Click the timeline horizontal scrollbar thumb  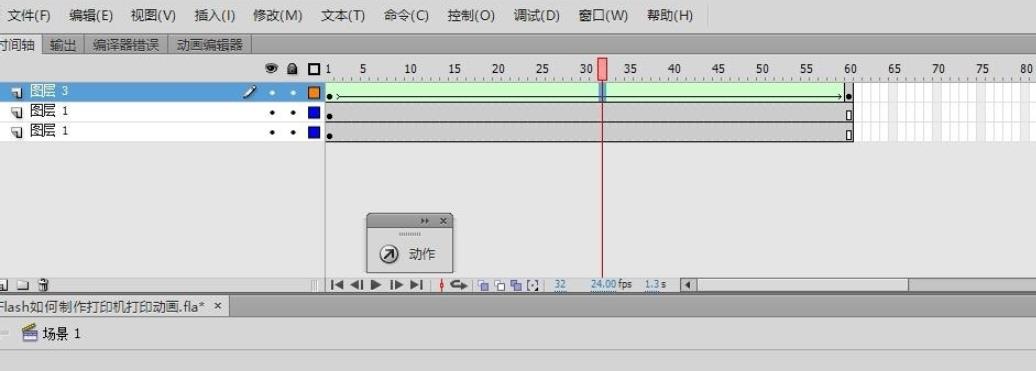pos(802,285)
